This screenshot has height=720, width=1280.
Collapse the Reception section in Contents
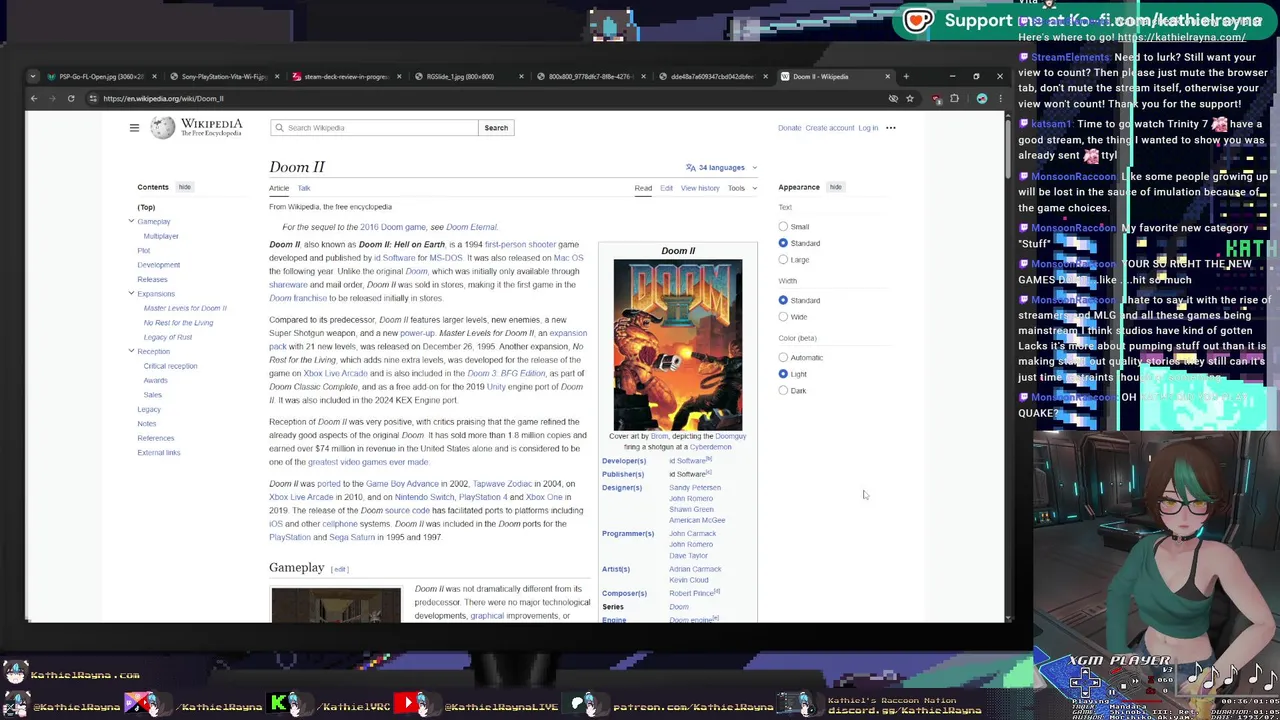131,352
